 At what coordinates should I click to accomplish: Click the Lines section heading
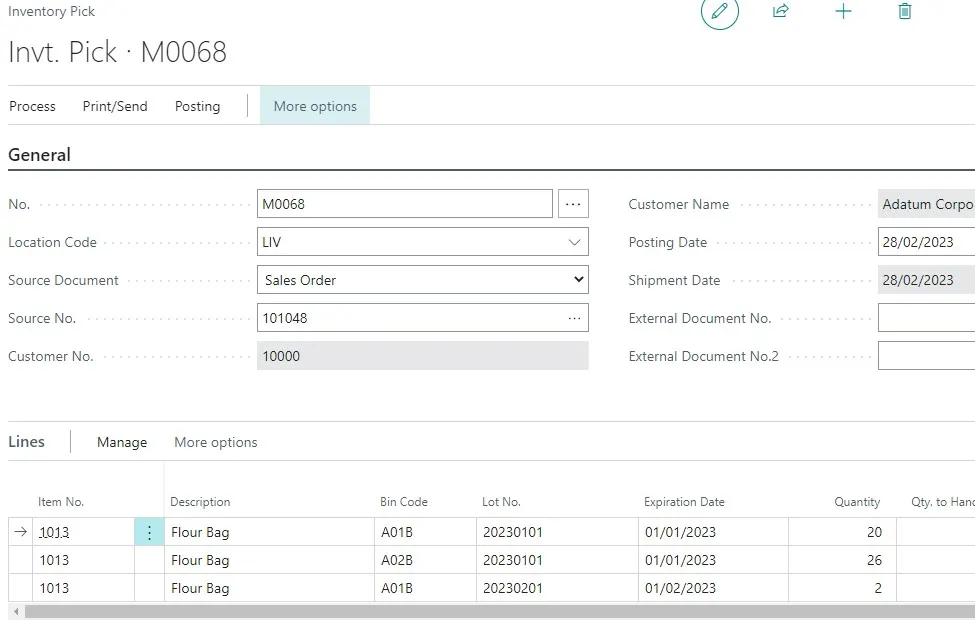pyautogui.click(x=26, y=441)
